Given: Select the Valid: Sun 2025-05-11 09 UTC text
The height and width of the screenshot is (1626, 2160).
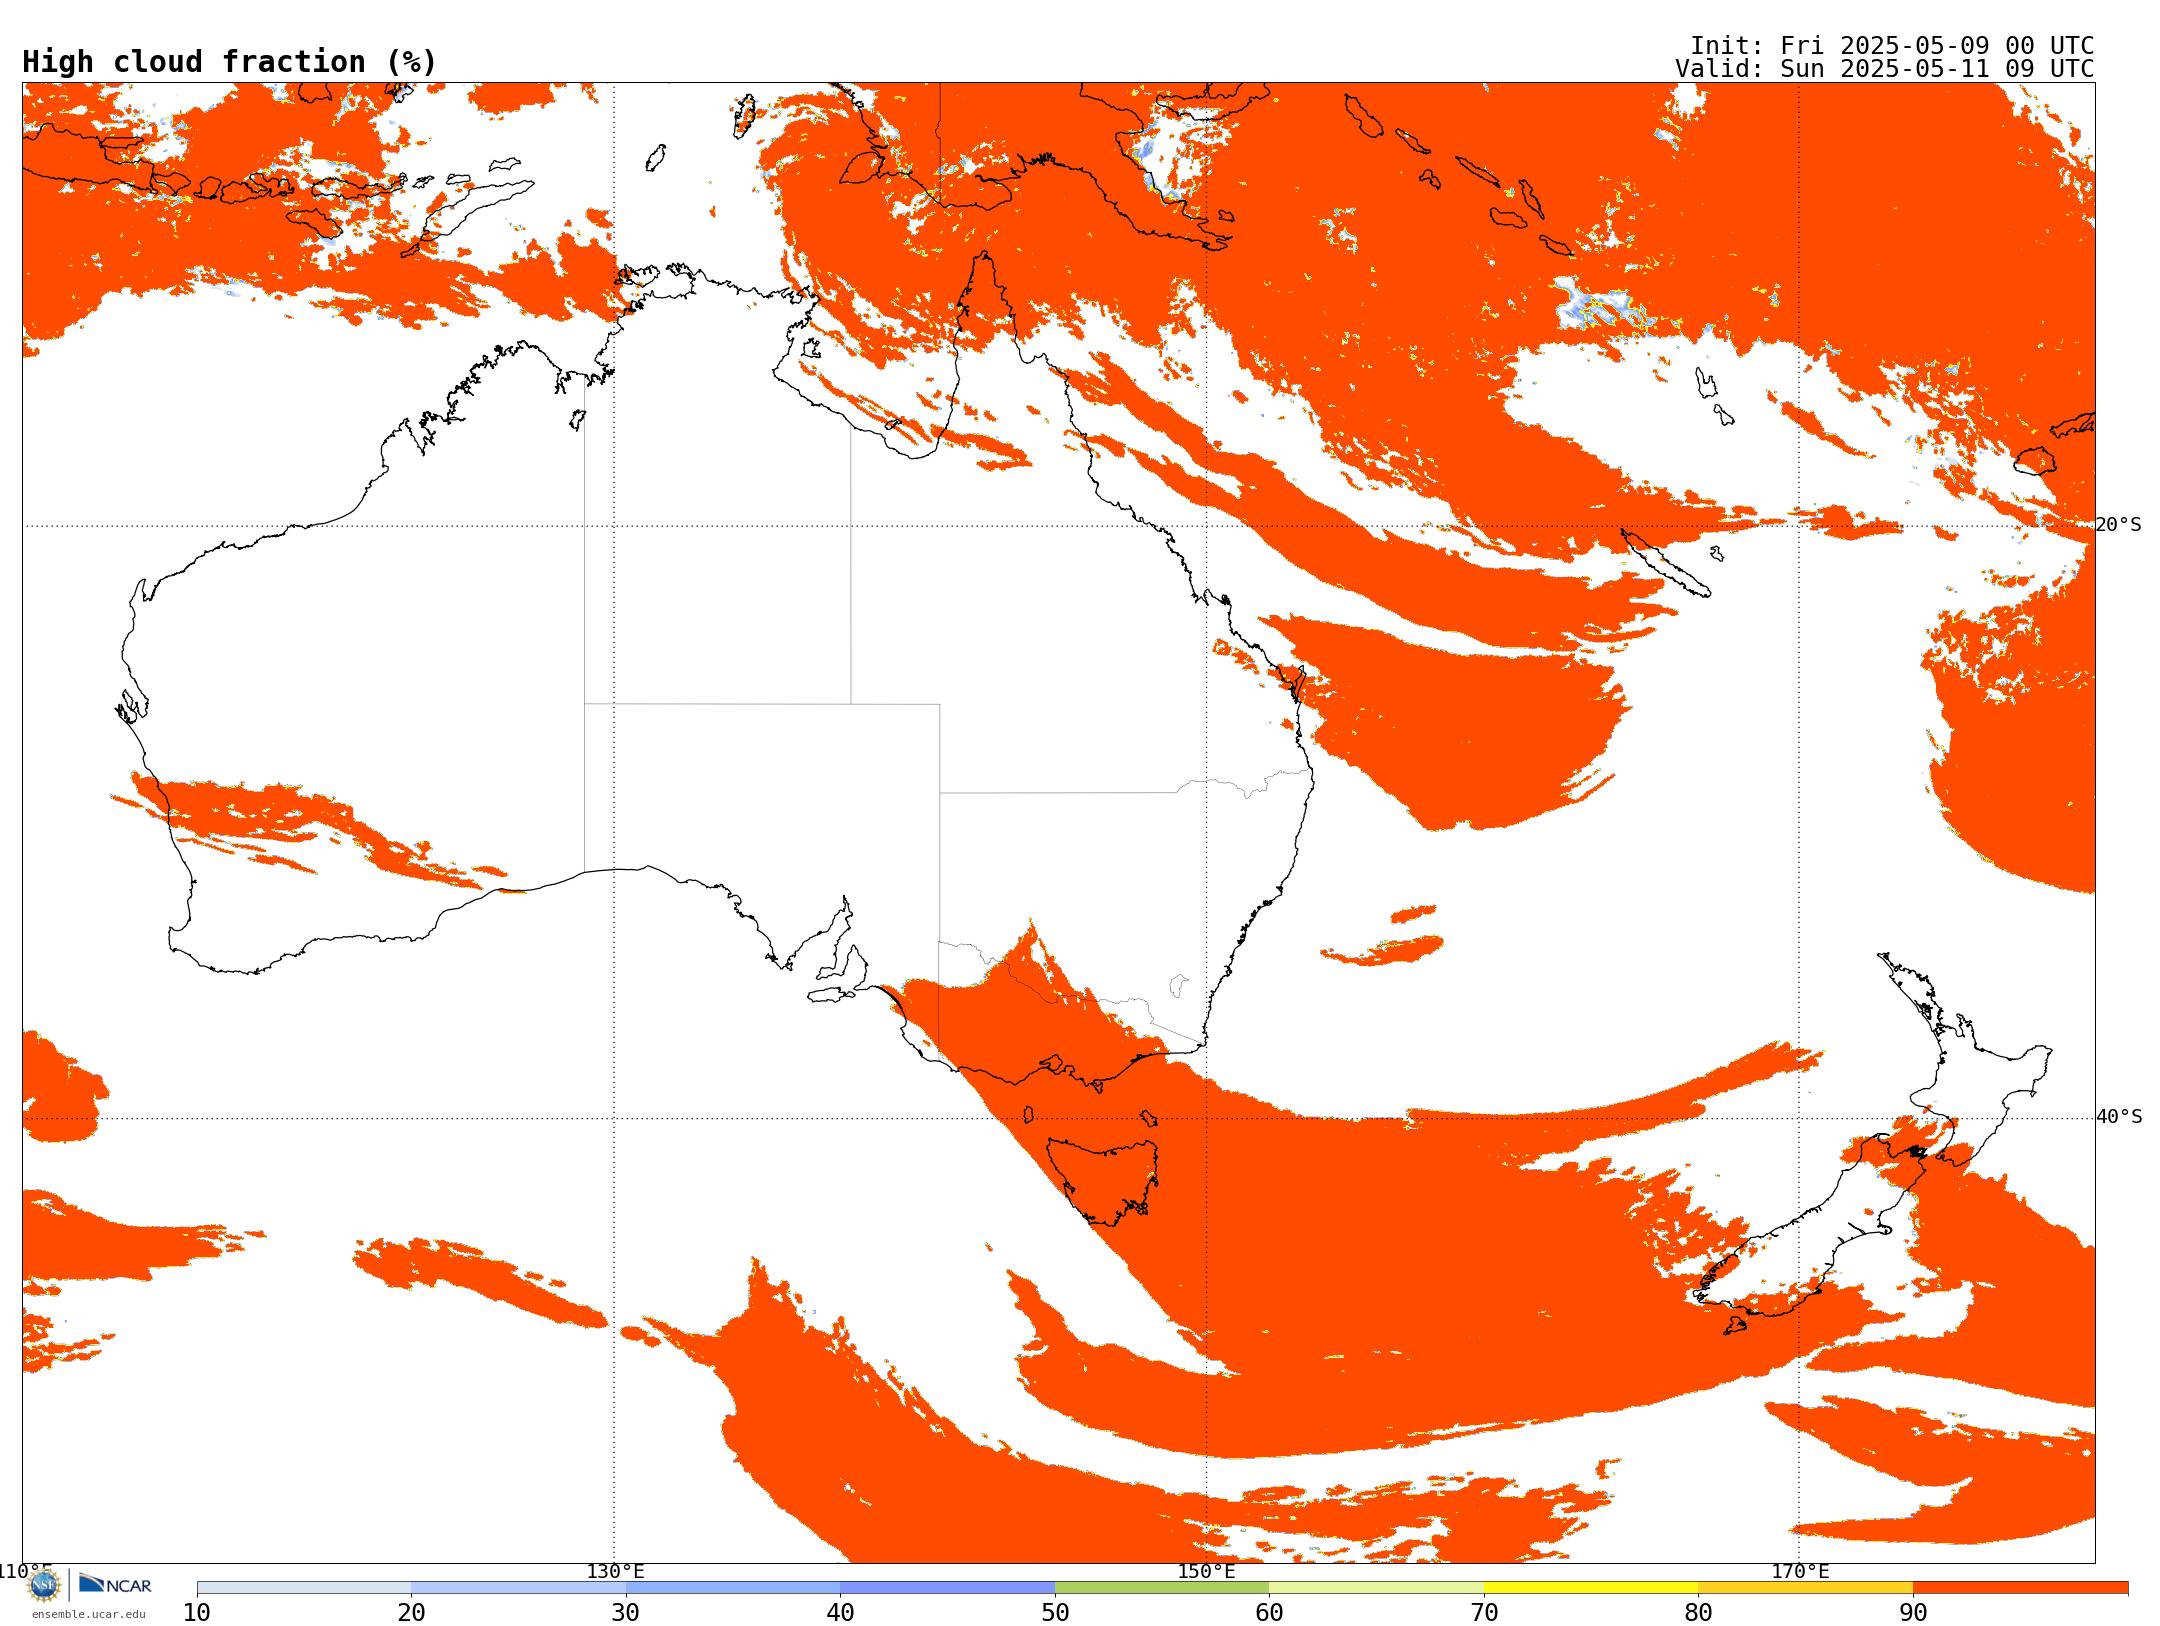Looking at the screenshot, I should coord(1885,69).
